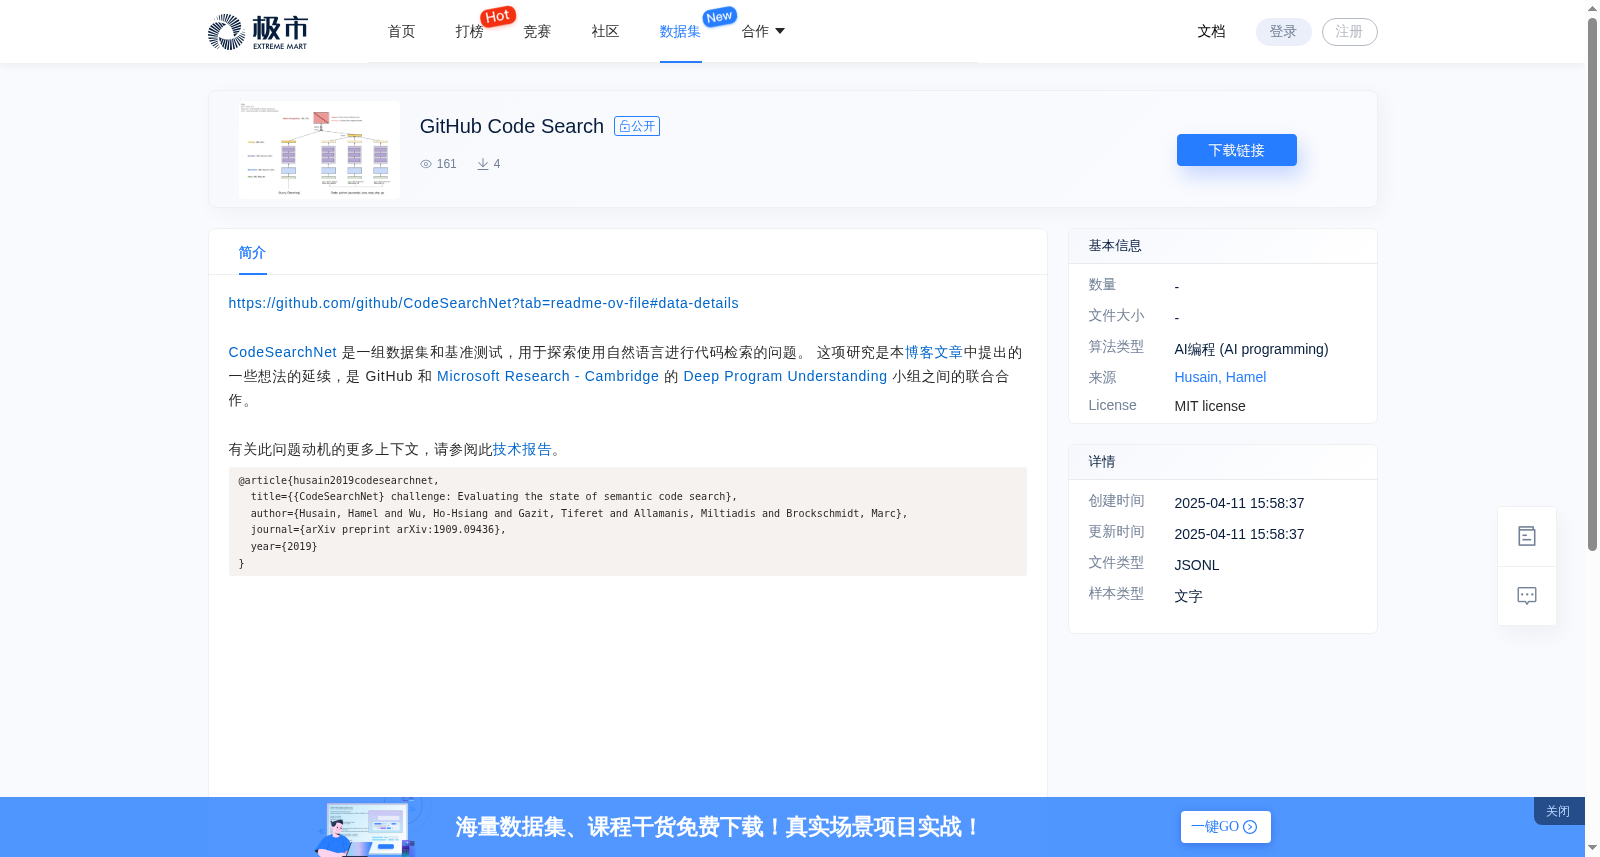Viewport: 1600px width, 857px height.
Task: Open the Husain, Hamel source link
Action: pyautogui.click(x=1220, y=377)
